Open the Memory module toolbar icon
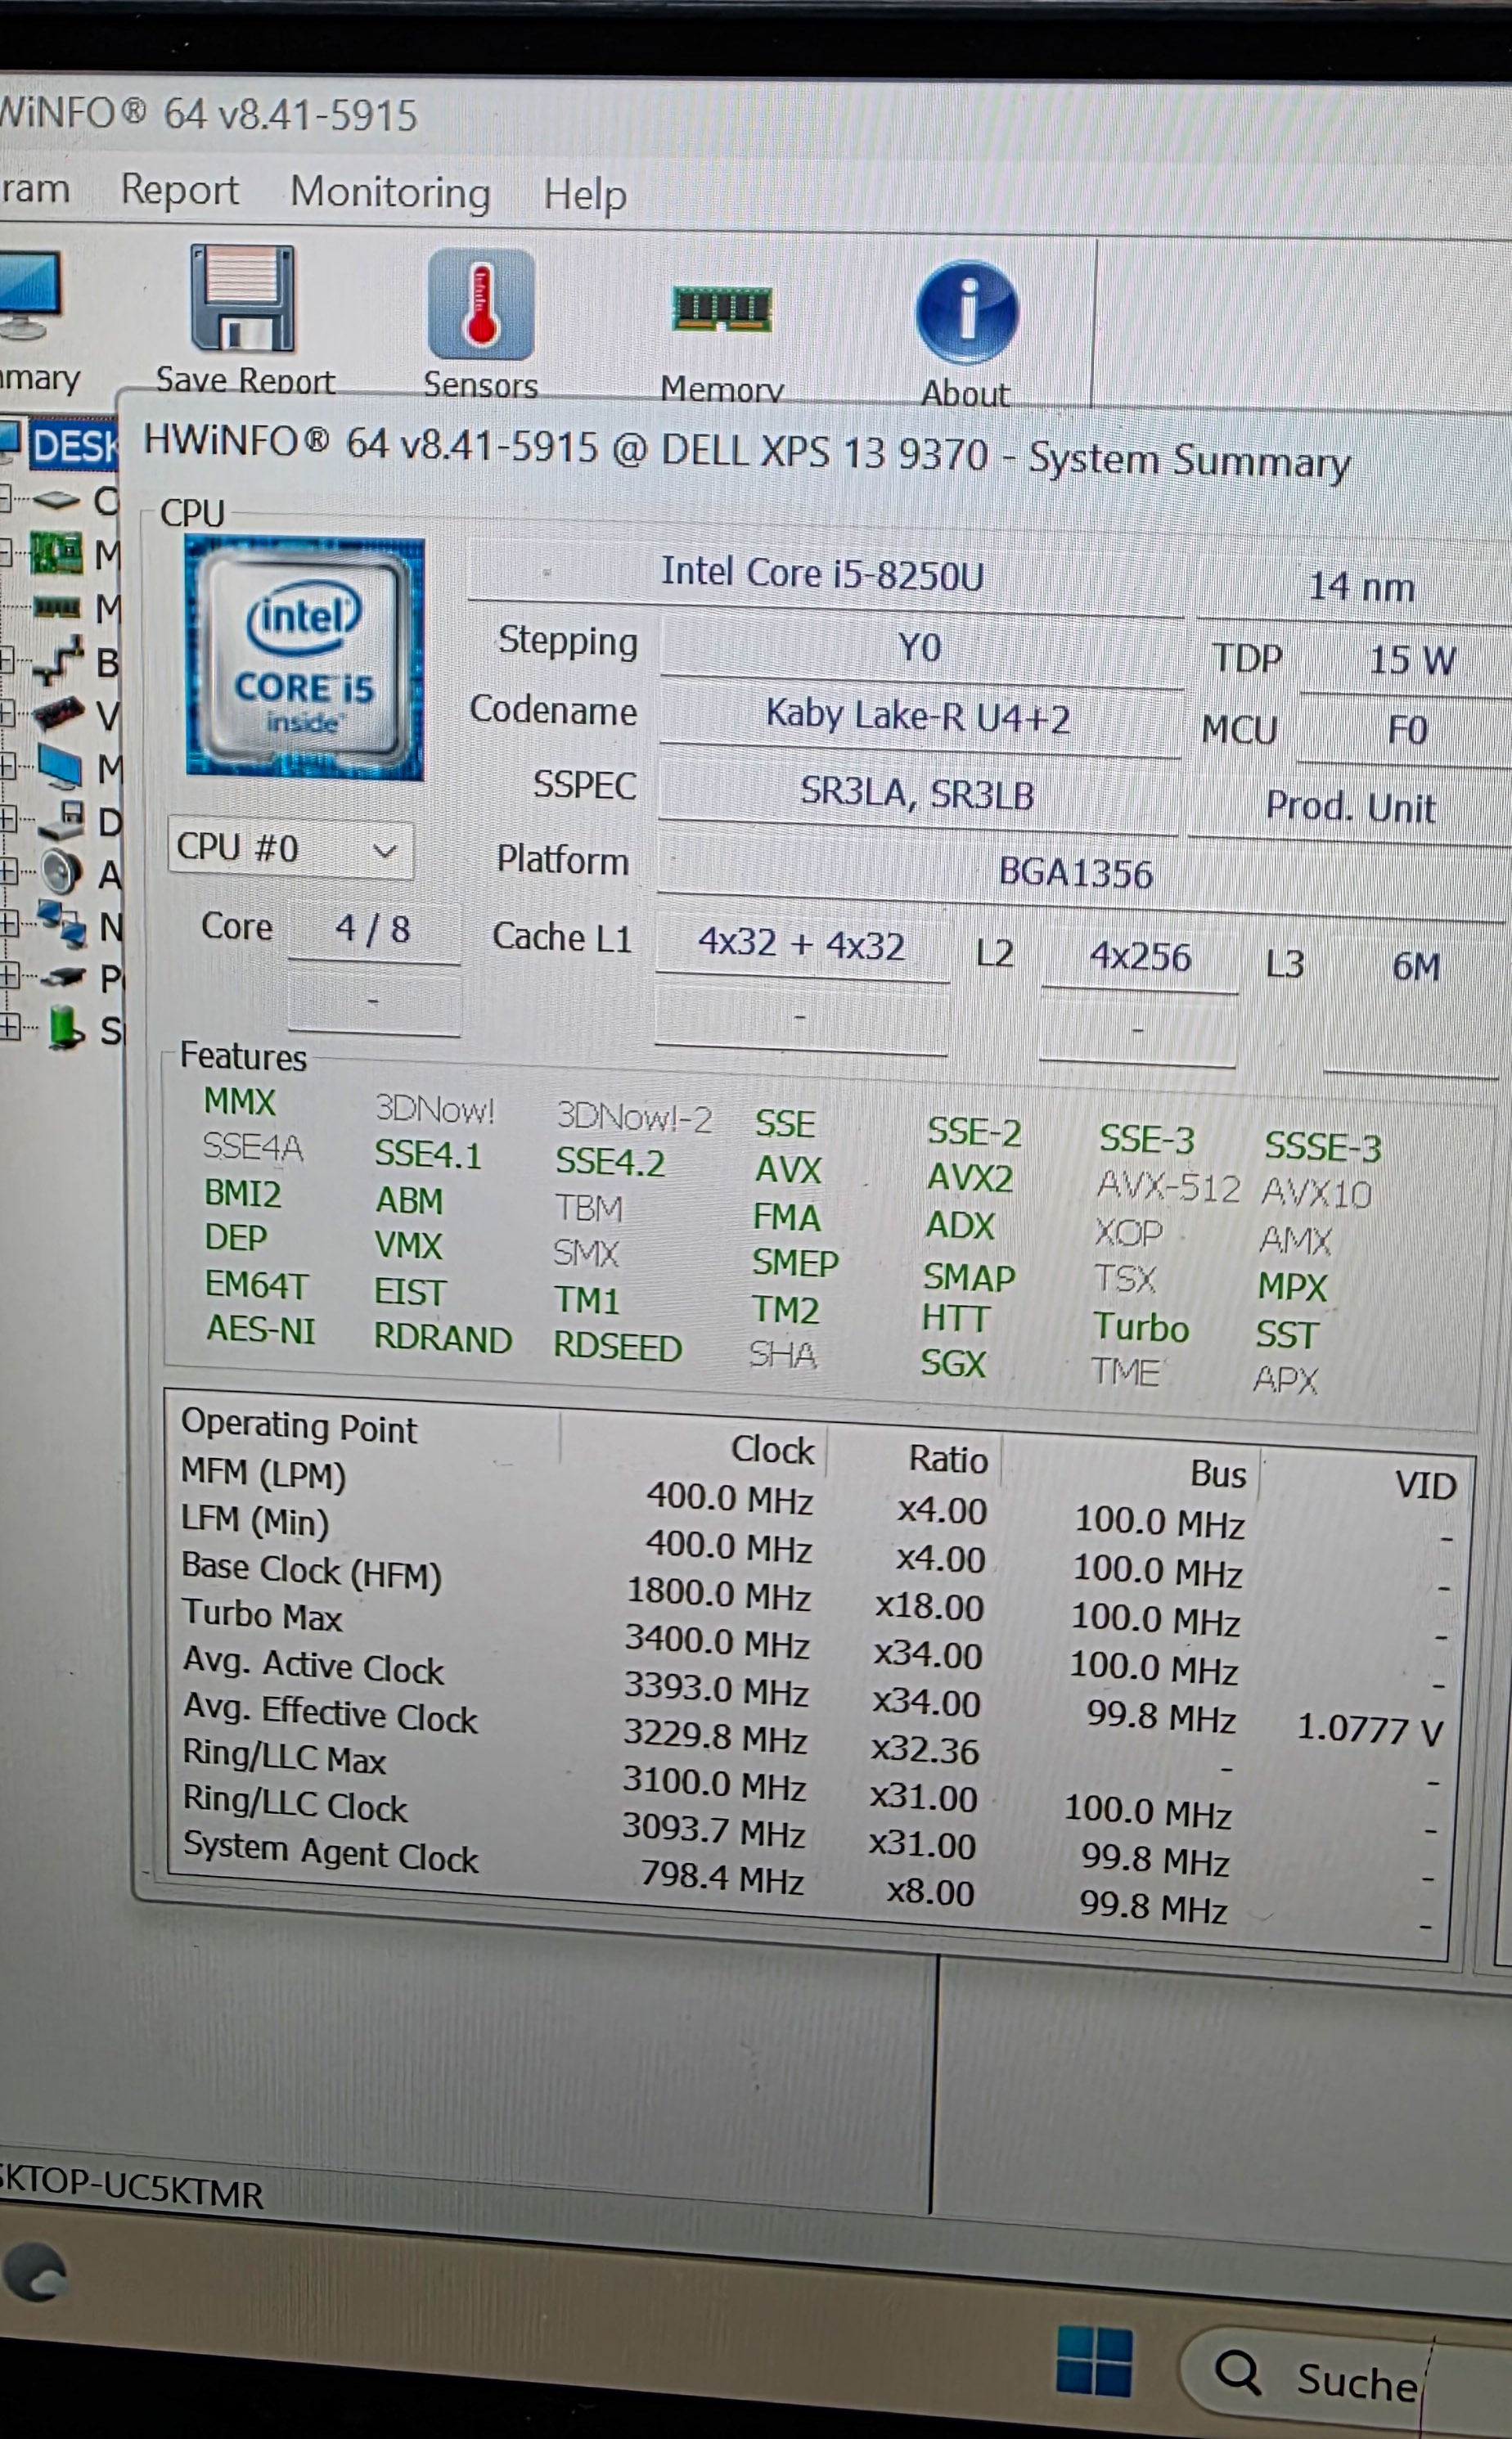Image resolution: width=1512 pixels, height=2439 pixels. tap(721, 309)
